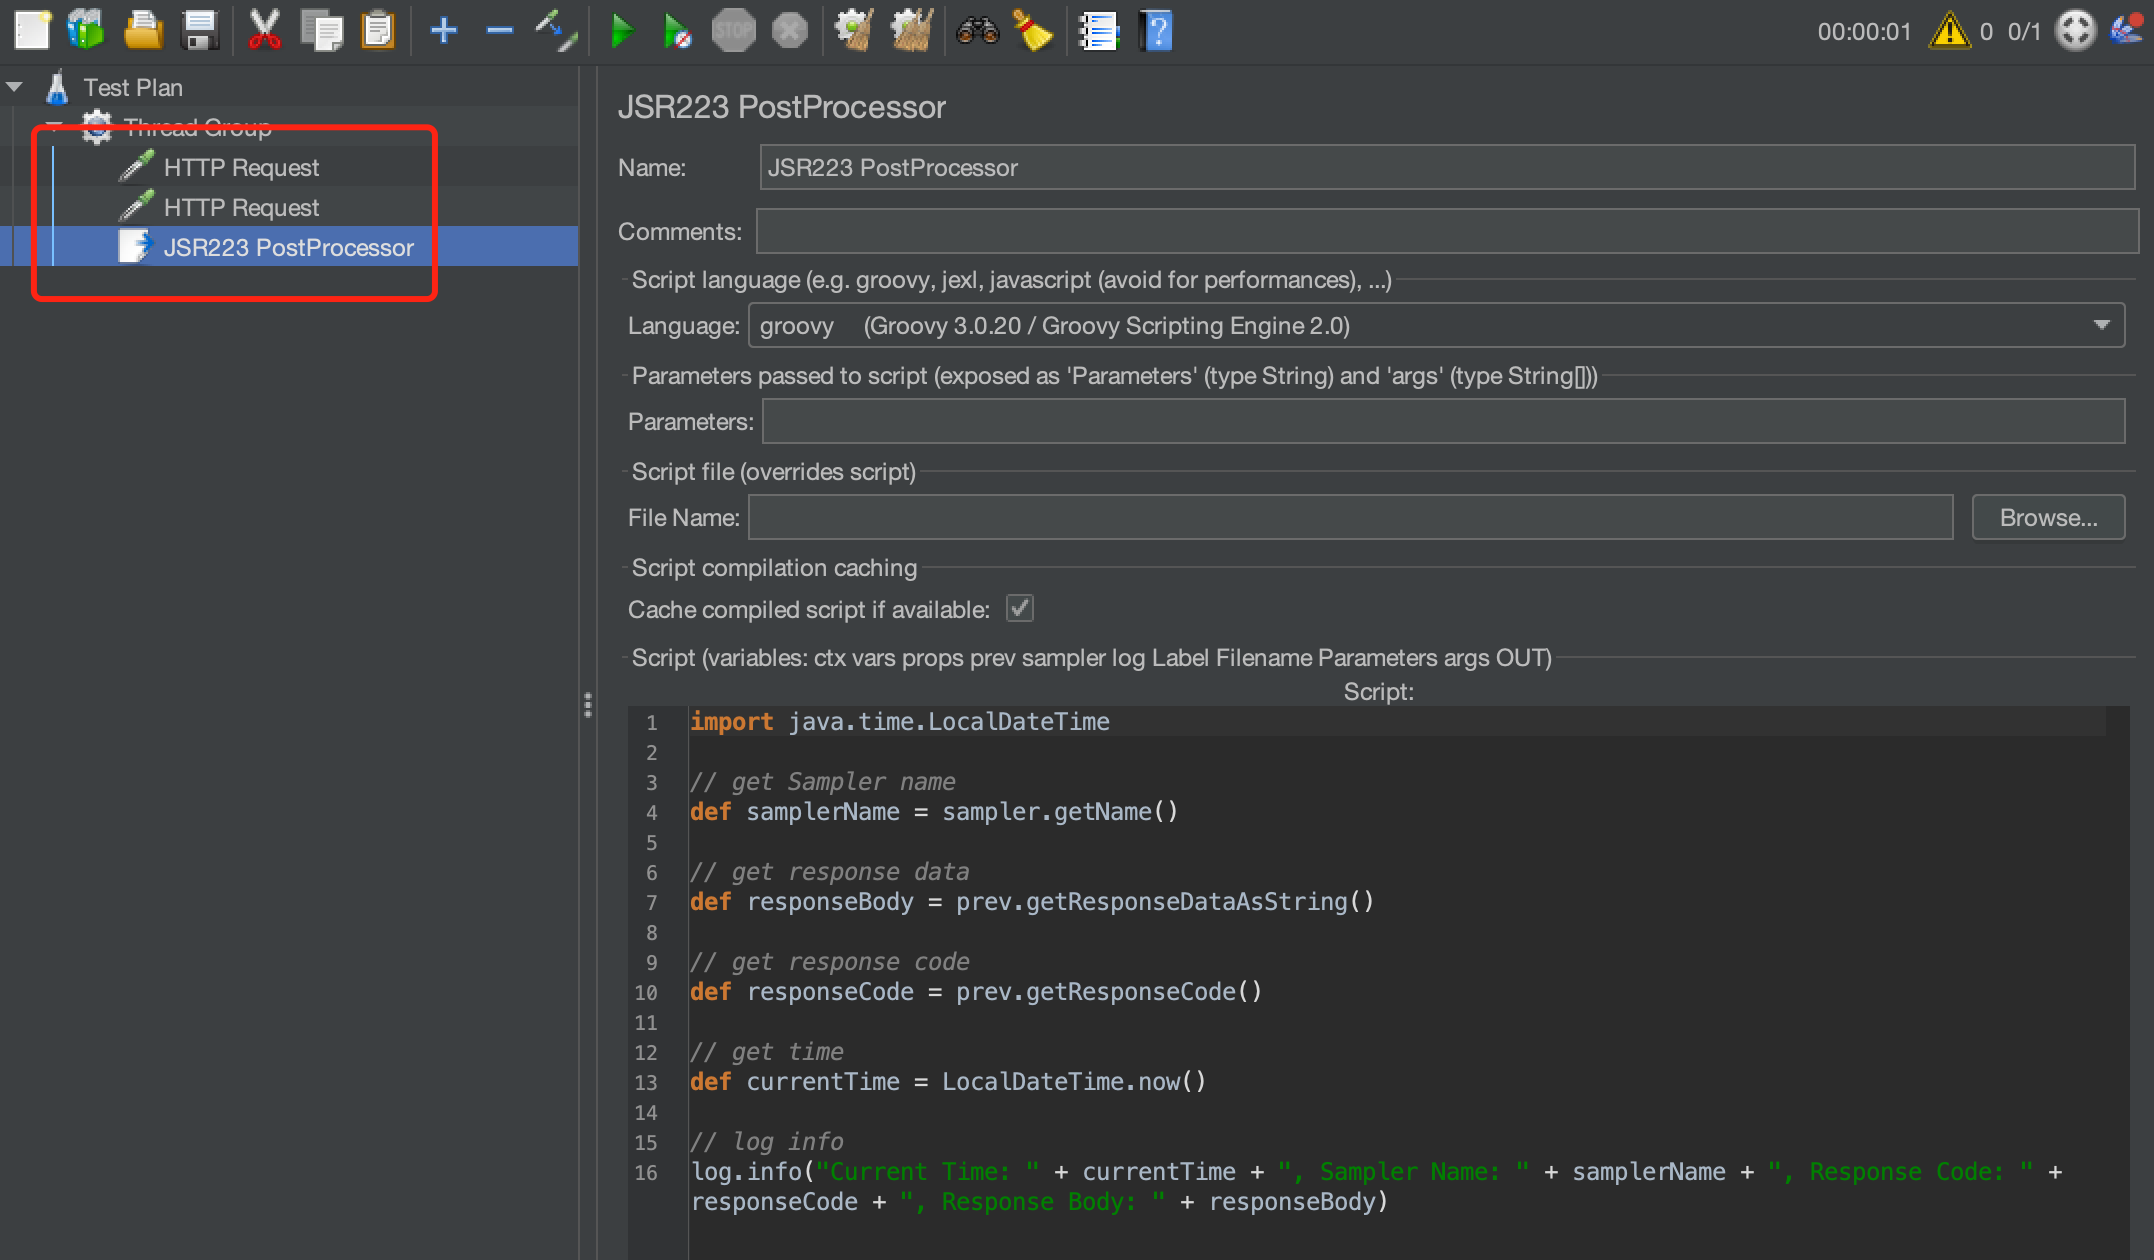The image size is (2154, 1260).
Task: Click the New test plan icon
Action: pos(32,30)
